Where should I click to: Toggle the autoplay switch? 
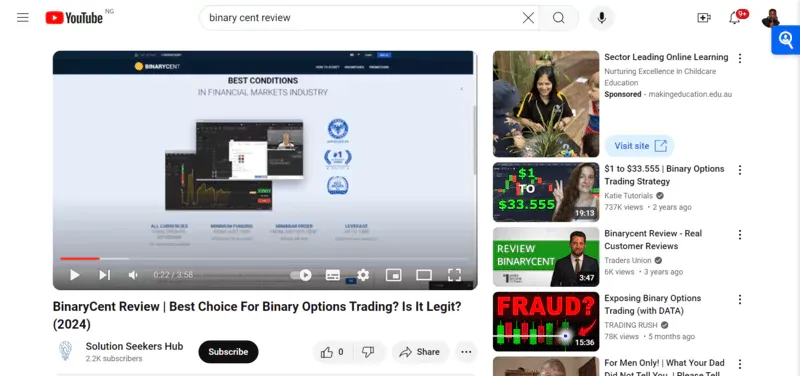click(301, 275)
